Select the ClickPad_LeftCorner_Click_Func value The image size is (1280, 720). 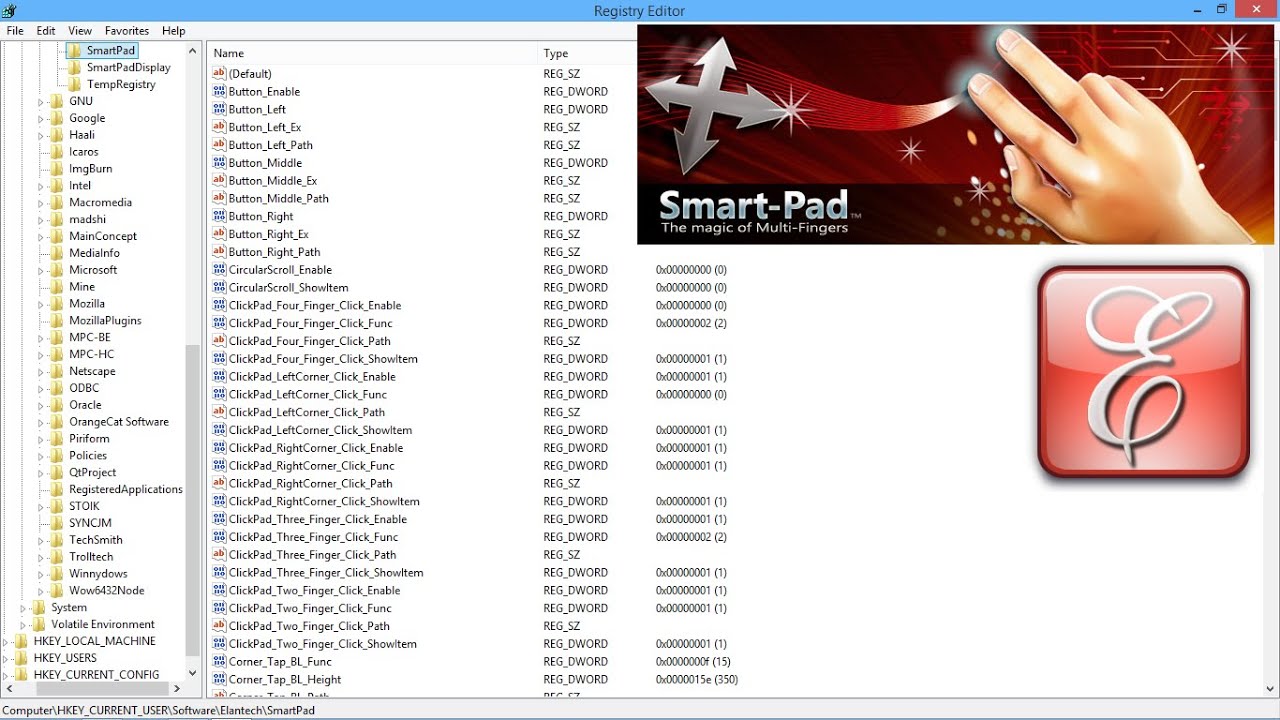click(308, 395)
